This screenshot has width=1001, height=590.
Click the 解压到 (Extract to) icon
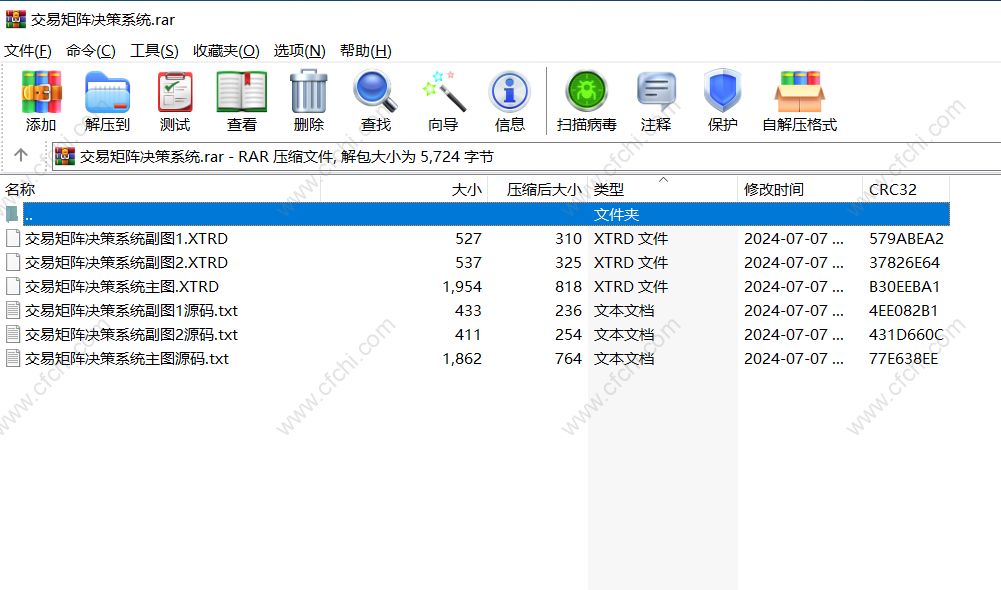(x=107, y=93)
